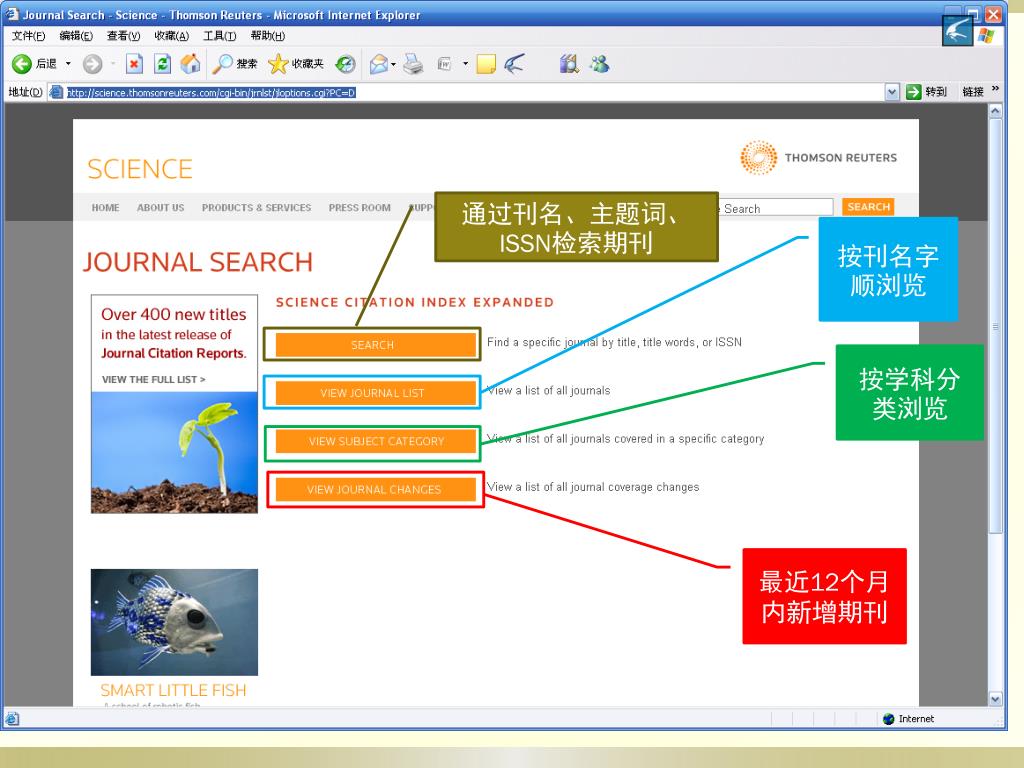Open Messenger people toolbar icon
Image resolution: width=1024 pixels, height=768 pixels.
click(600, 63)
